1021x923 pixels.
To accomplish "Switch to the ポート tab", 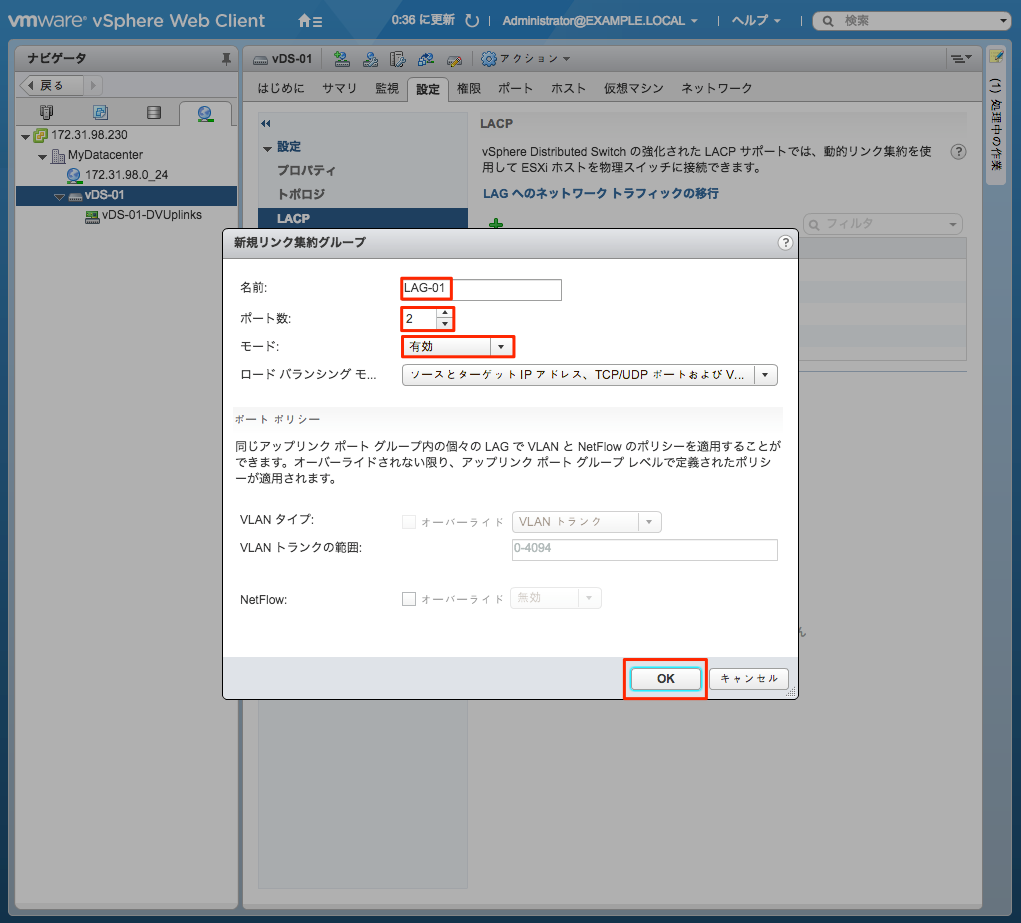I will click(515, 88).
